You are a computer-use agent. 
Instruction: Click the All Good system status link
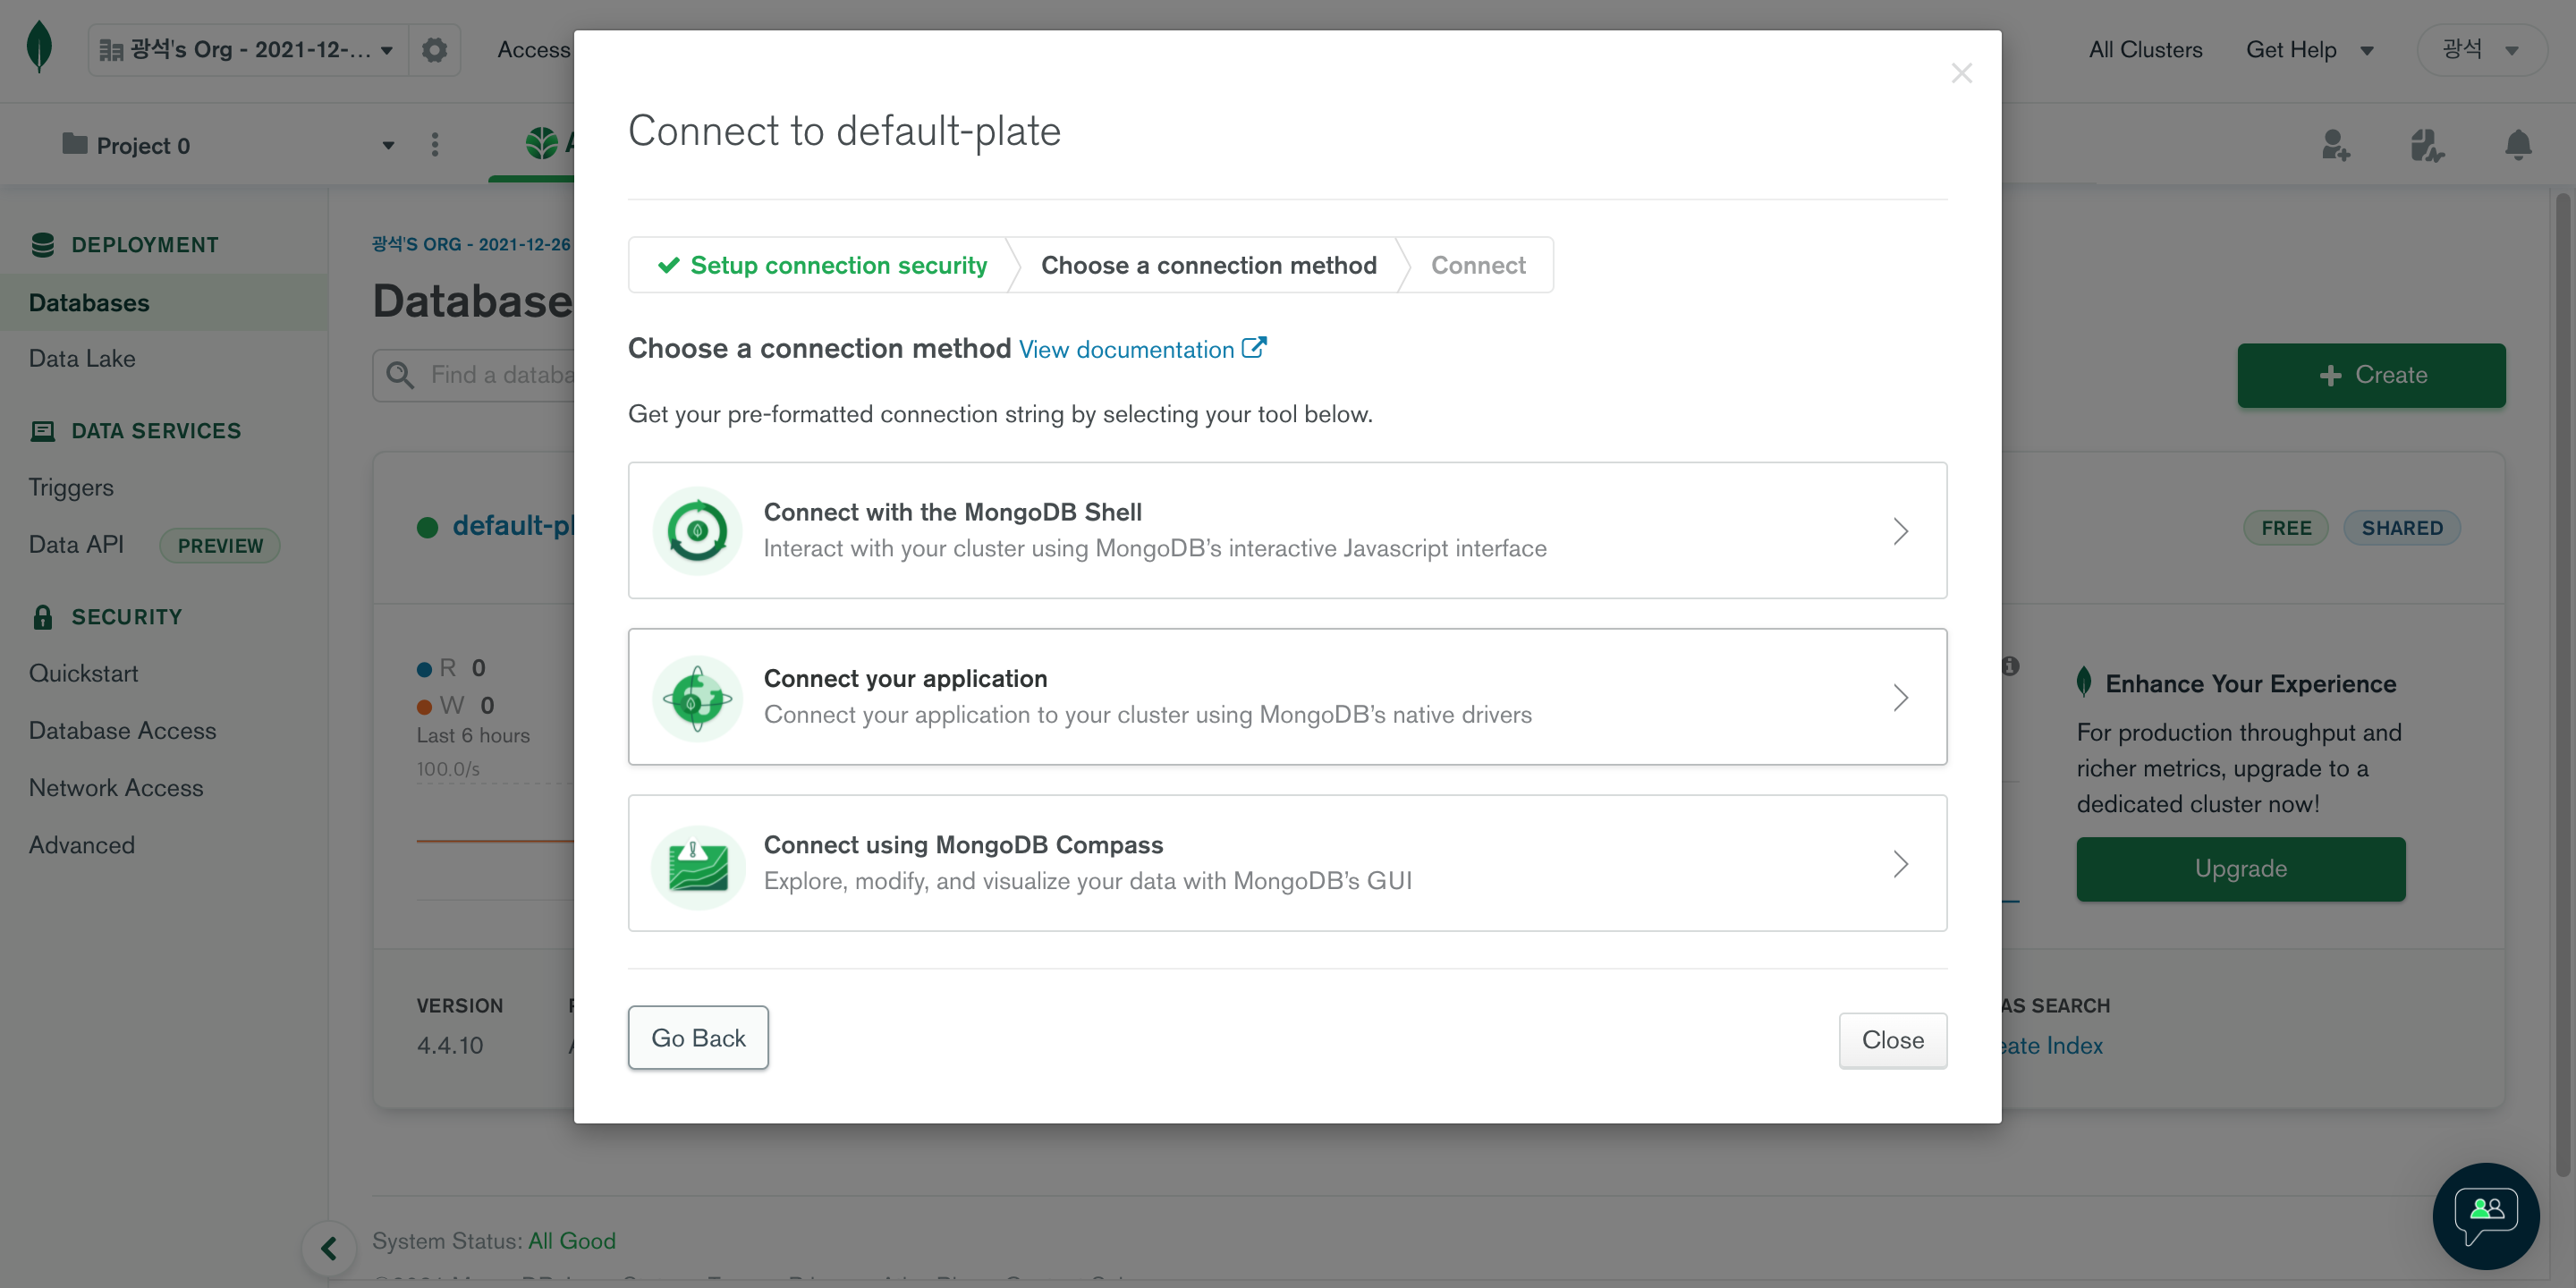click(572, 1241)
